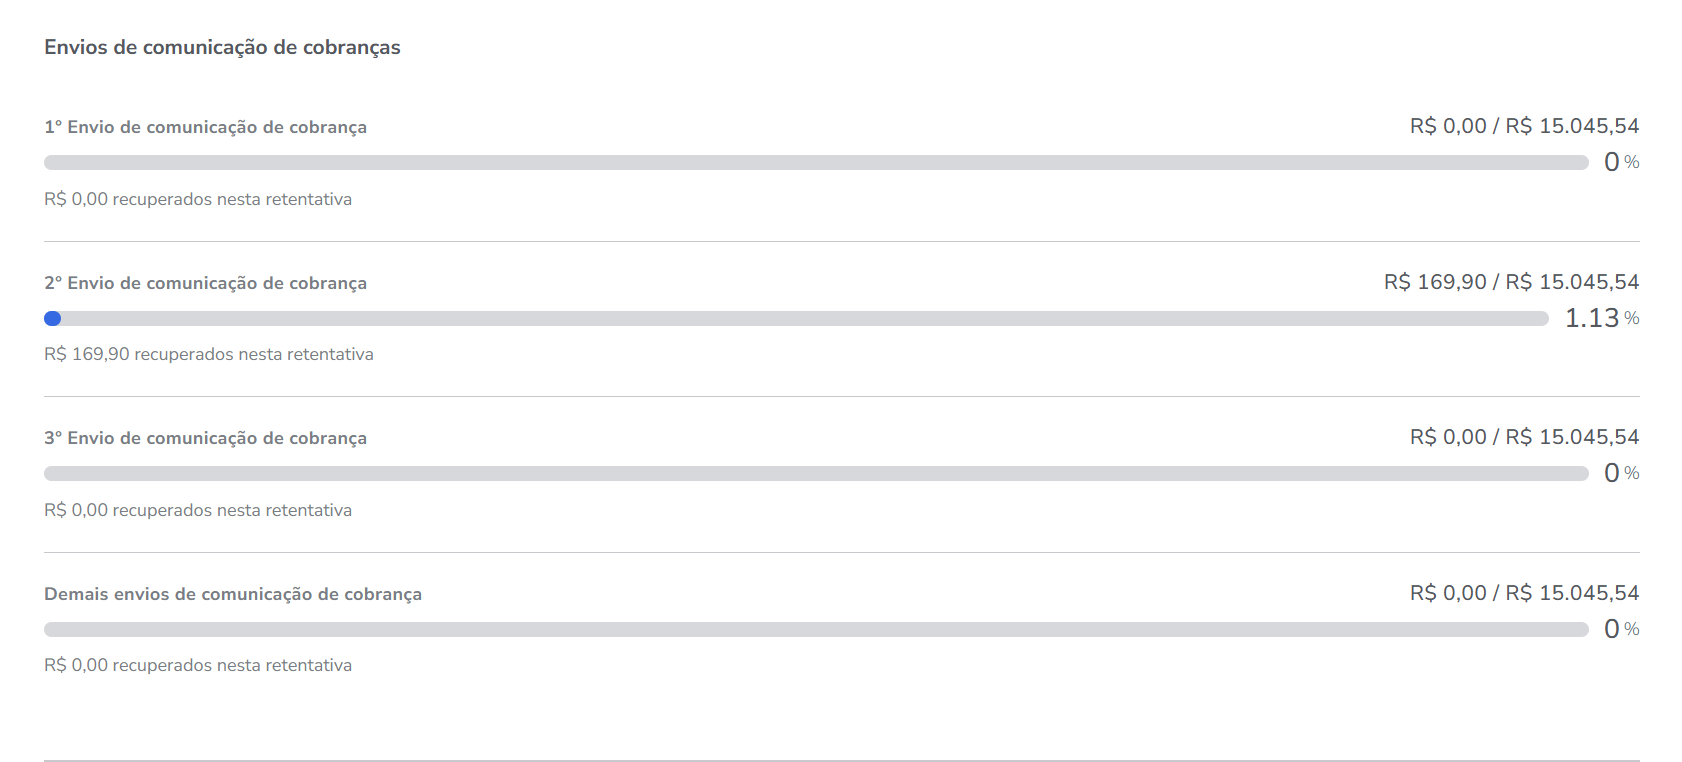Select the "1° Envio de comunicação de cobrança" label

205,127
